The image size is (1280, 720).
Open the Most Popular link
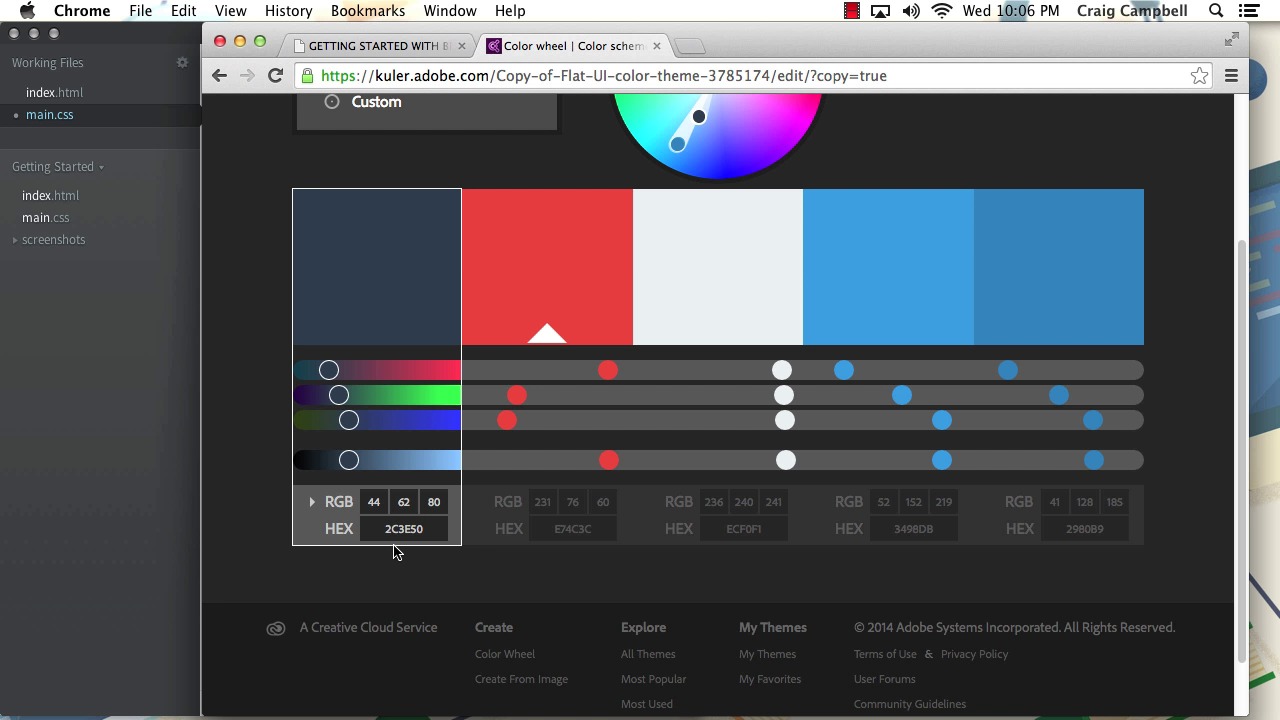653,679
